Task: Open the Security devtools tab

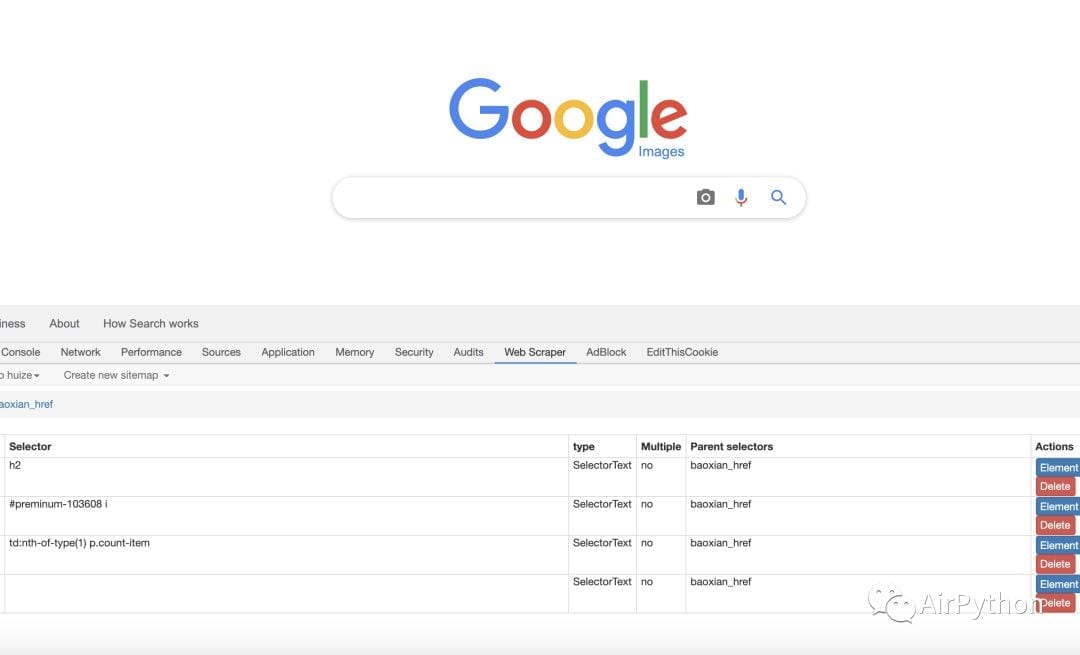Action: [x=414, y=352]
